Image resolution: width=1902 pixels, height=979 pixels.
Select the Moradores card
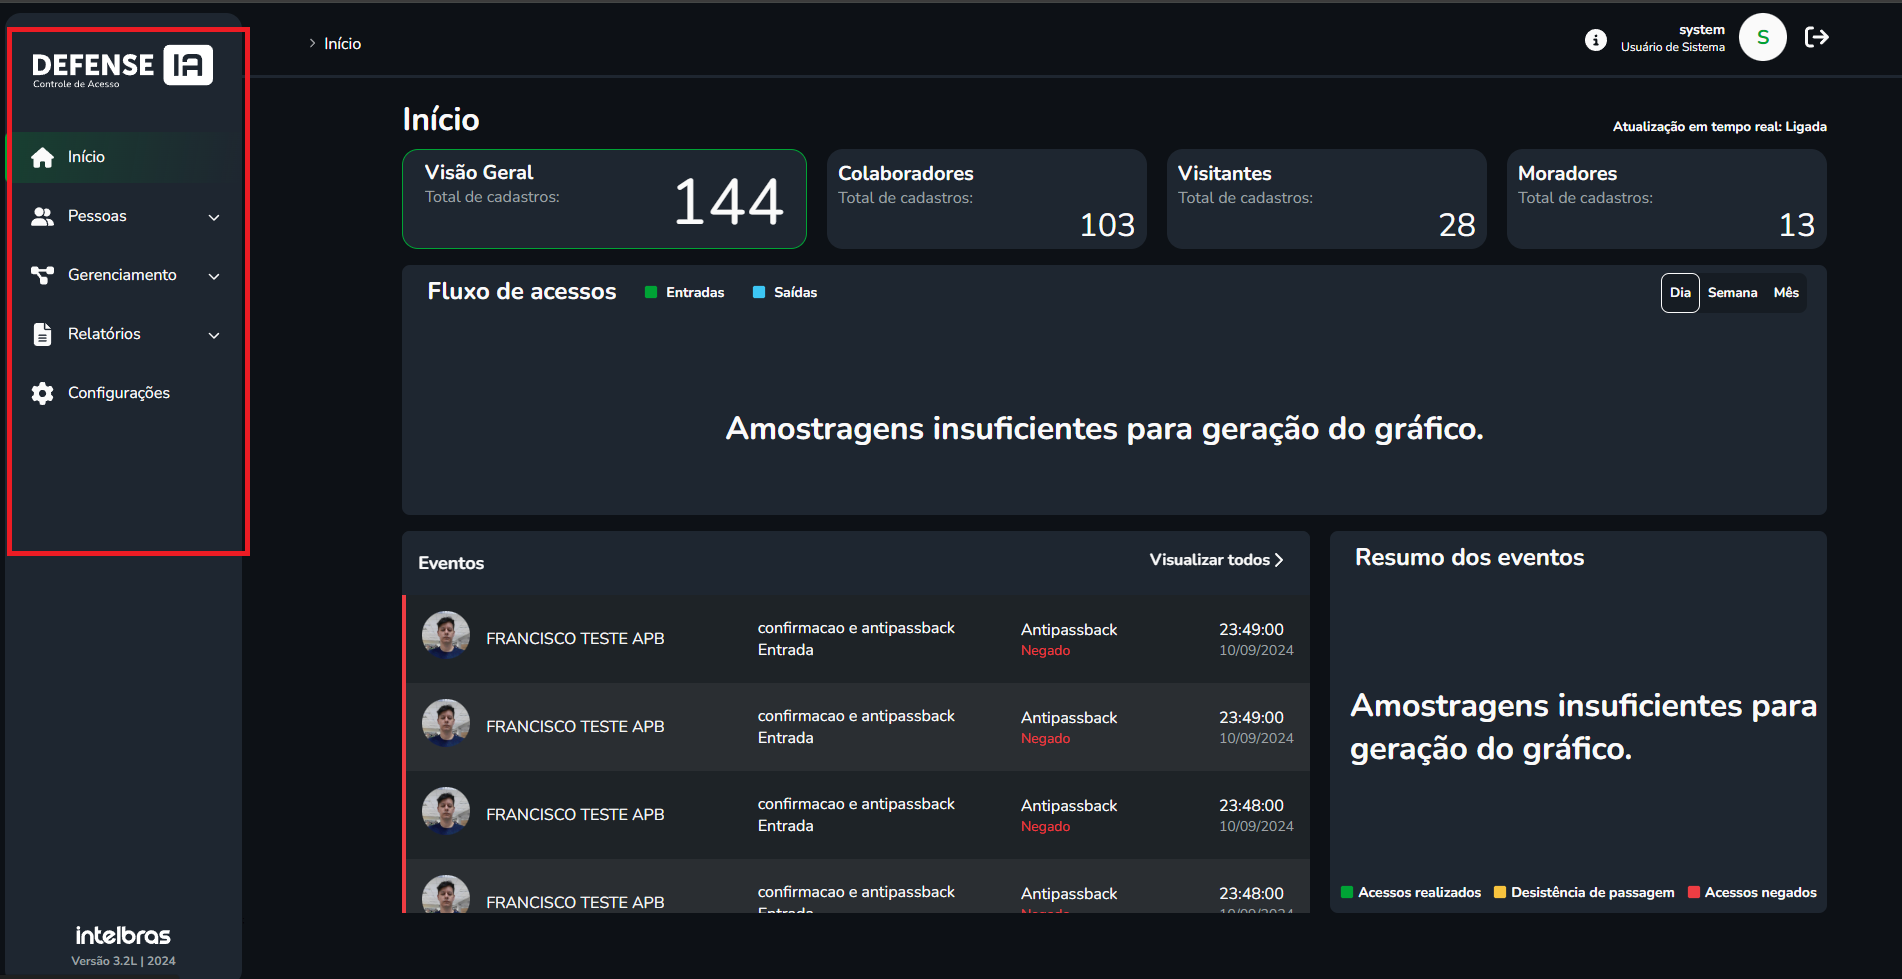pos(1666,199)
